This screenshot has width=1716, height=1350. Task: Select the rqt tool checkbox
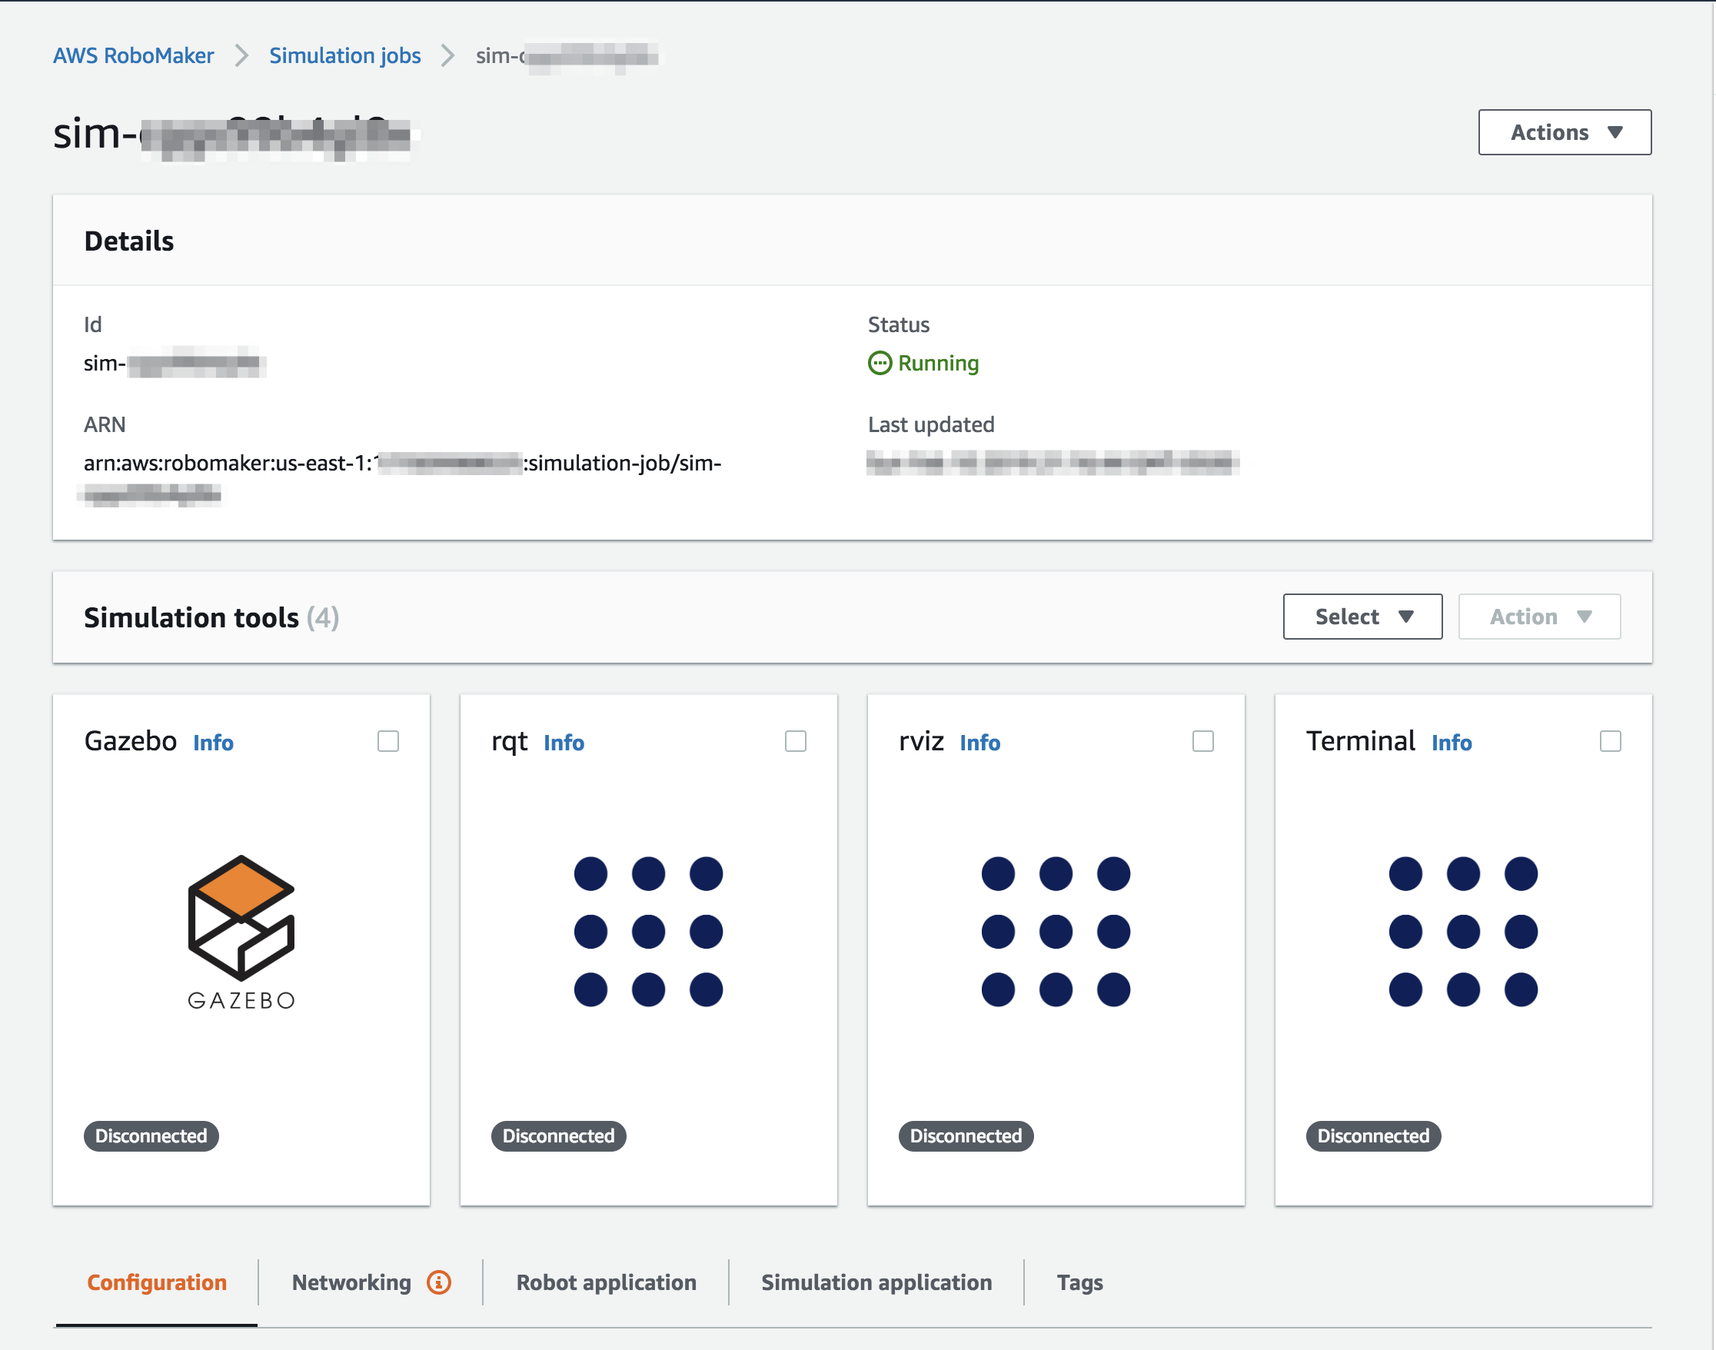point(796,741)
